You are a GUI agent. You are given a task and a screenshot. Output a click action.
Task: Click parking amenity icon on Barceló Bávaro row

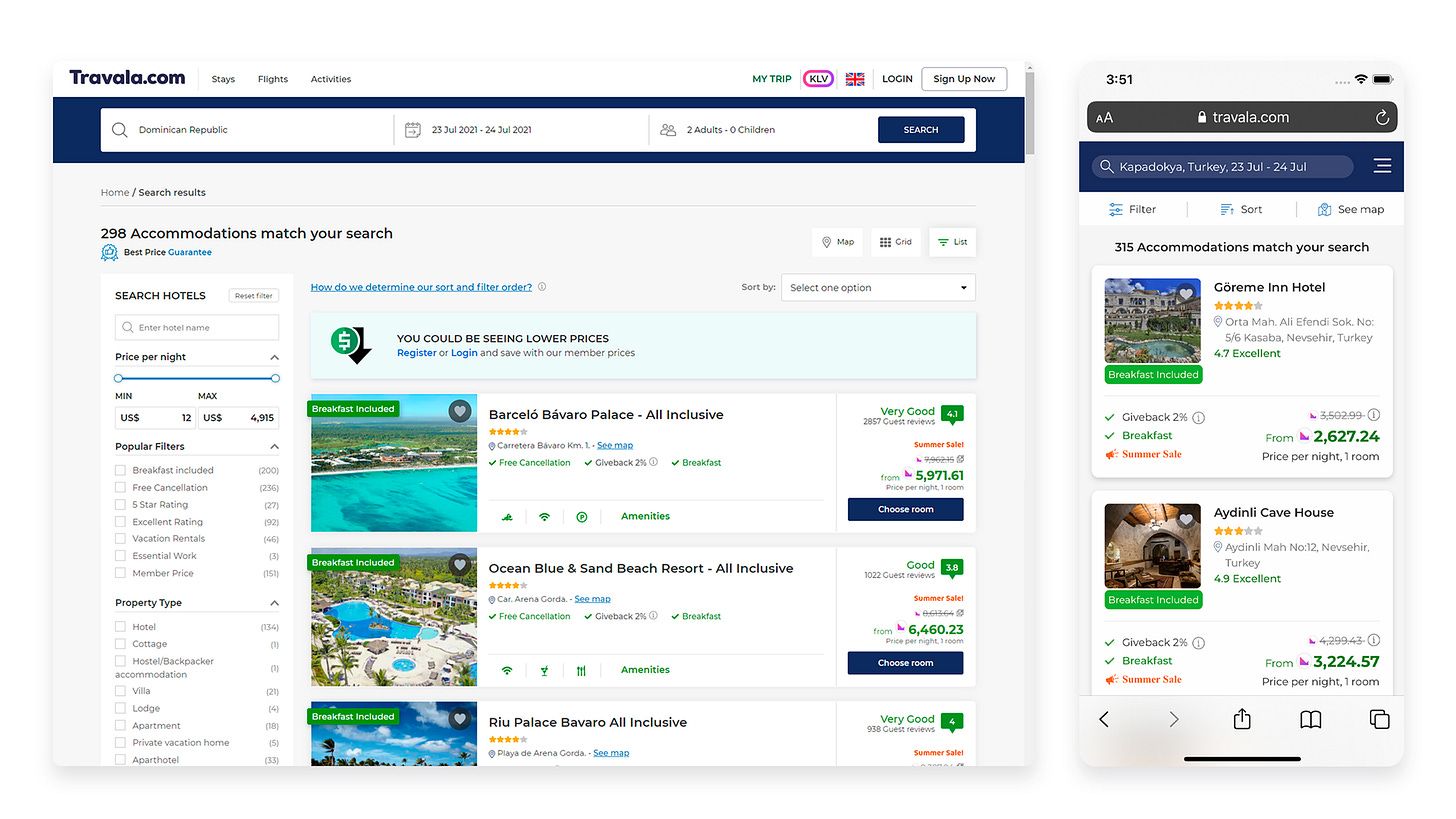click(581, 517)
